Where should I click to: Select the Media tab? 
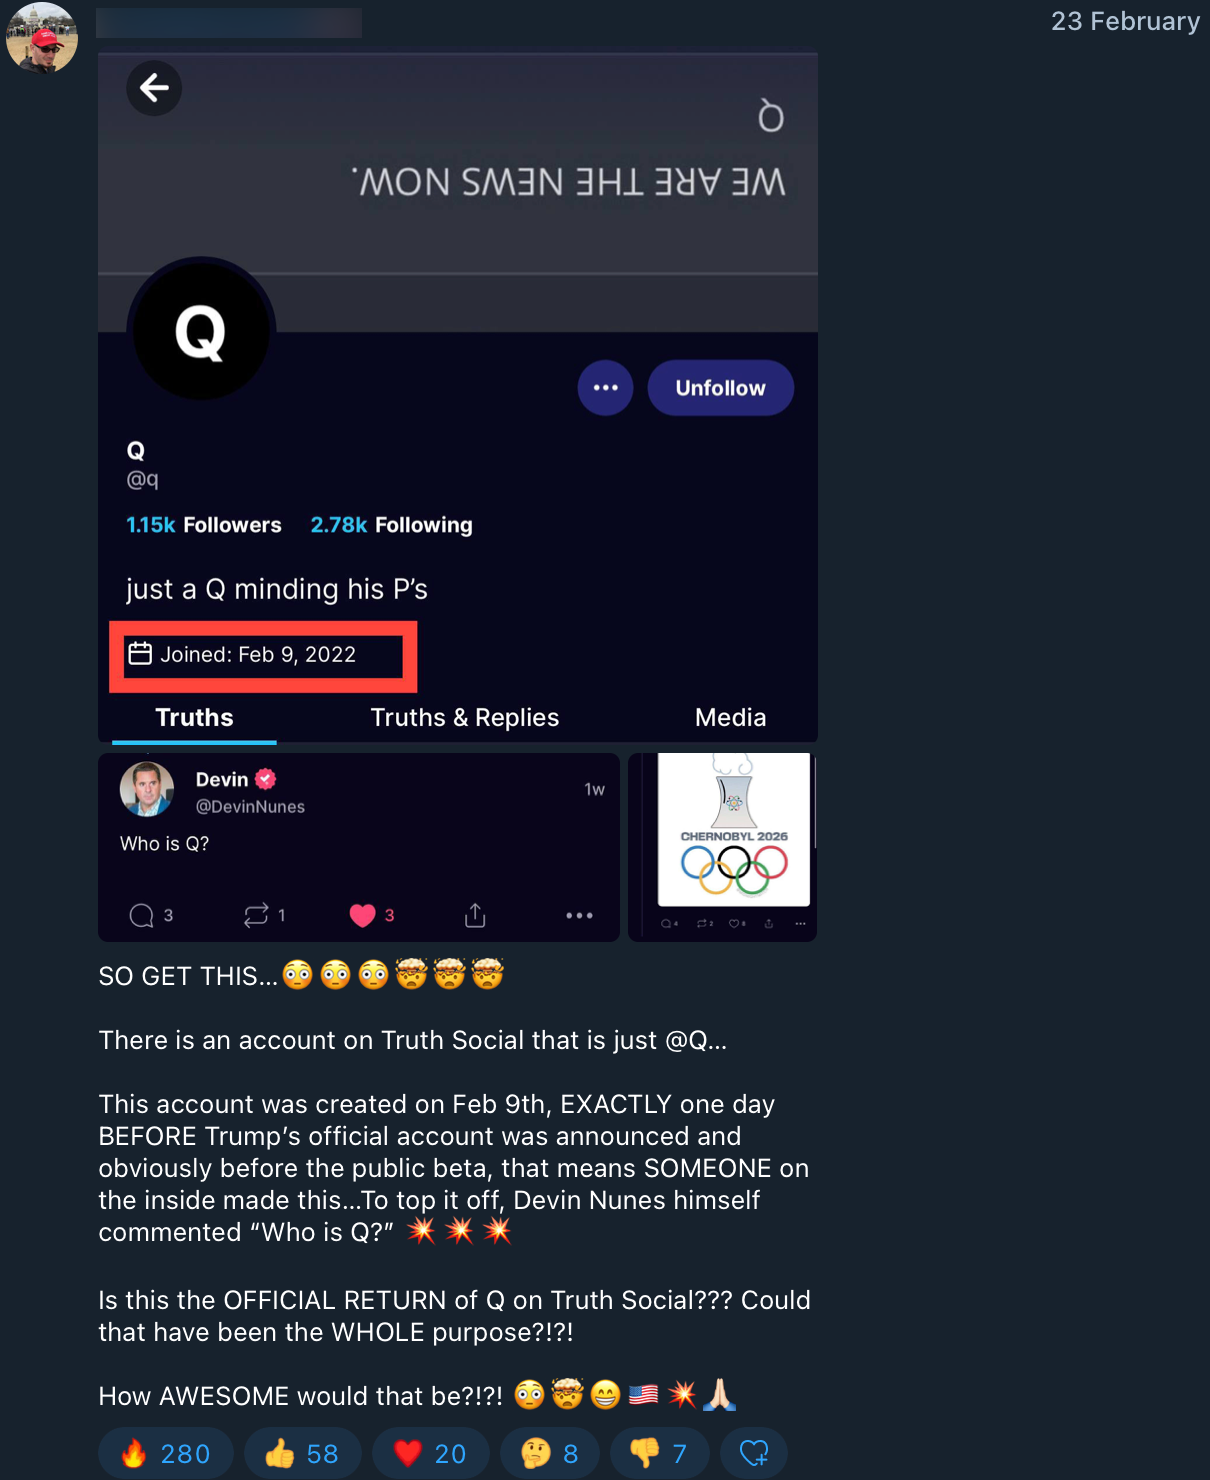pyautogui.click(x=730, y=718)
